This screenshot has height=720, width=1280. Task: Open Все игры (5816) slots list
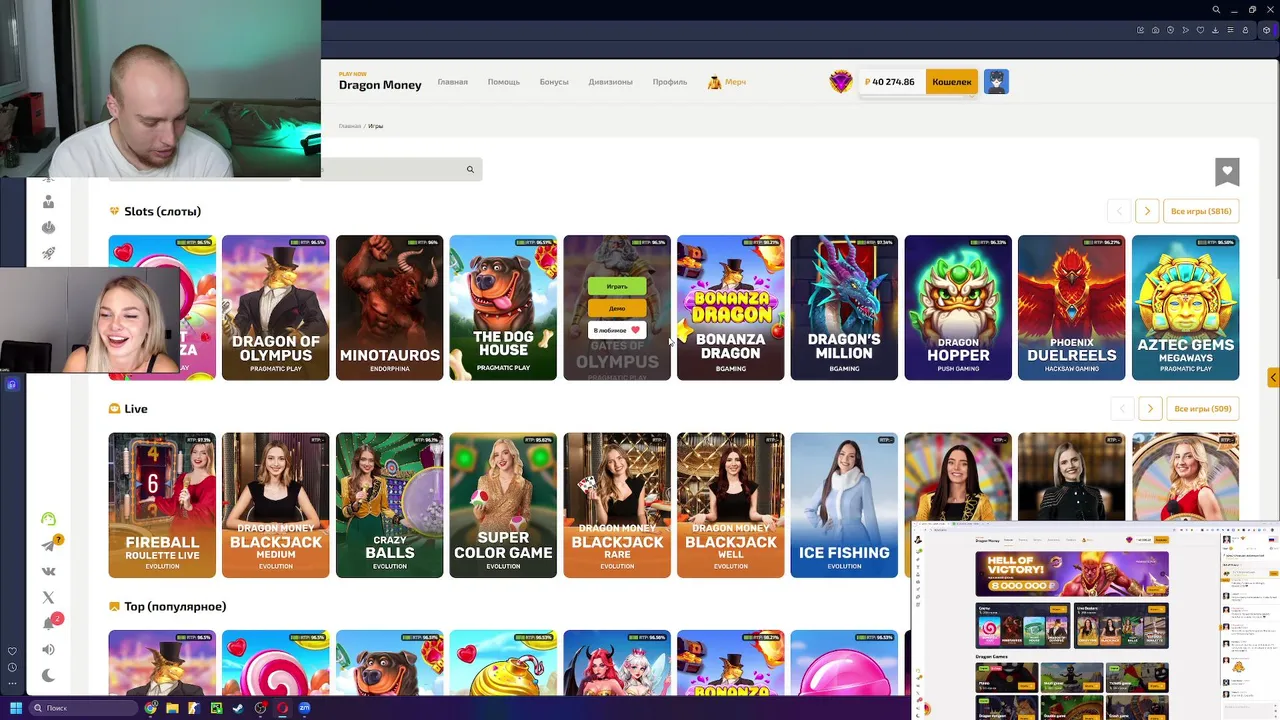1201,211
